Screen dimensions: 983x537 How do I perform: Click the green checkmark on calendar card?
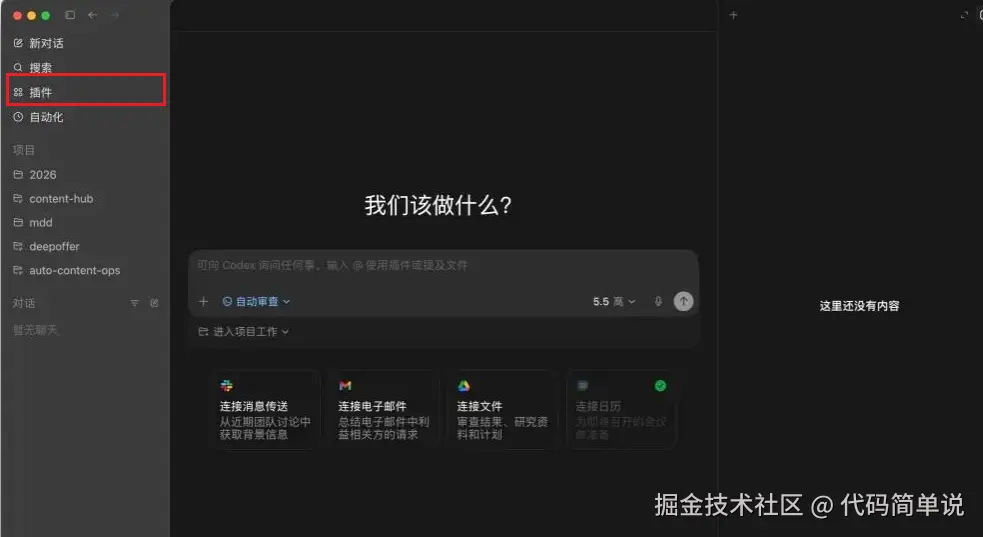pyautogui.click(x=660, y=385)
